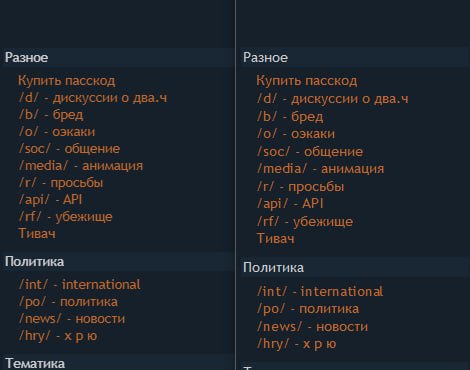Click 'Политика' section header in left panel

click(x=117, y=262)
